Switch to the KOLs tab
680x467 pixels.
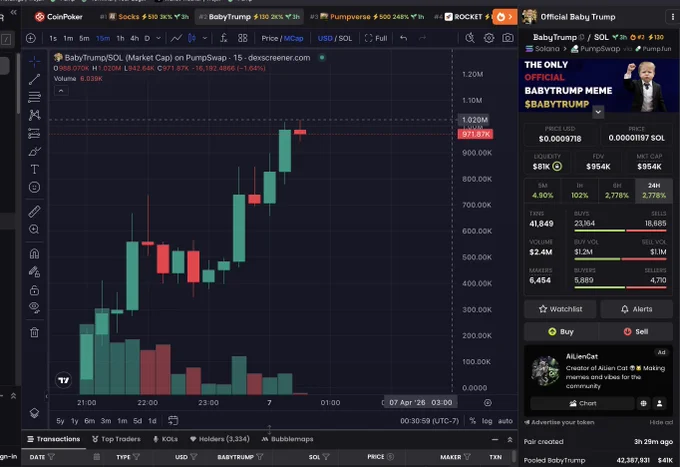(x=165, y=439)
